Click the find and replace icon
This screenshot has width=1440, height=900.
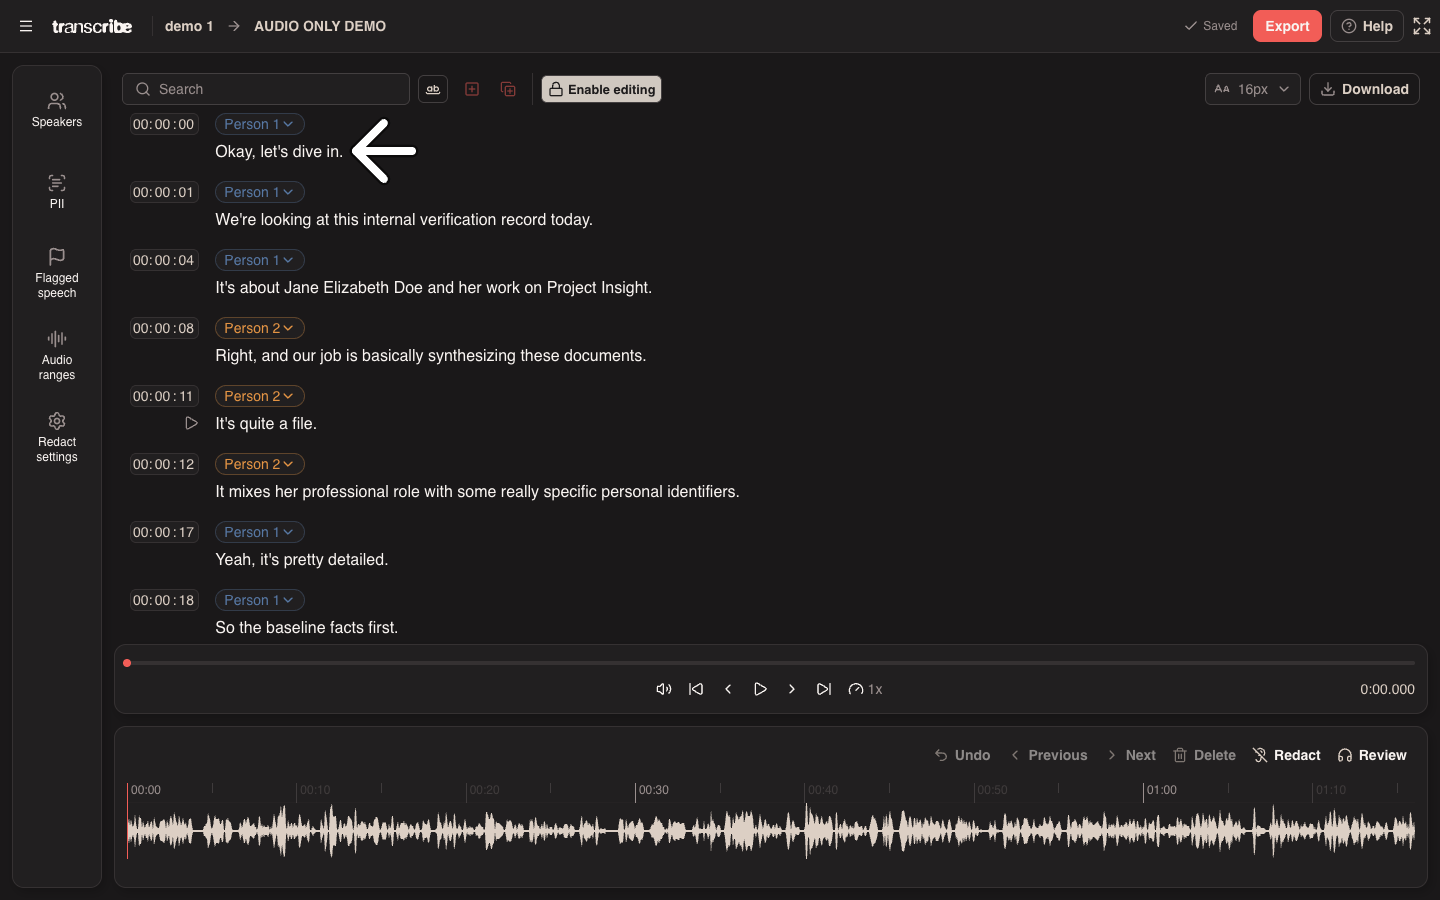pyautogui.click(x=433, y=89)
